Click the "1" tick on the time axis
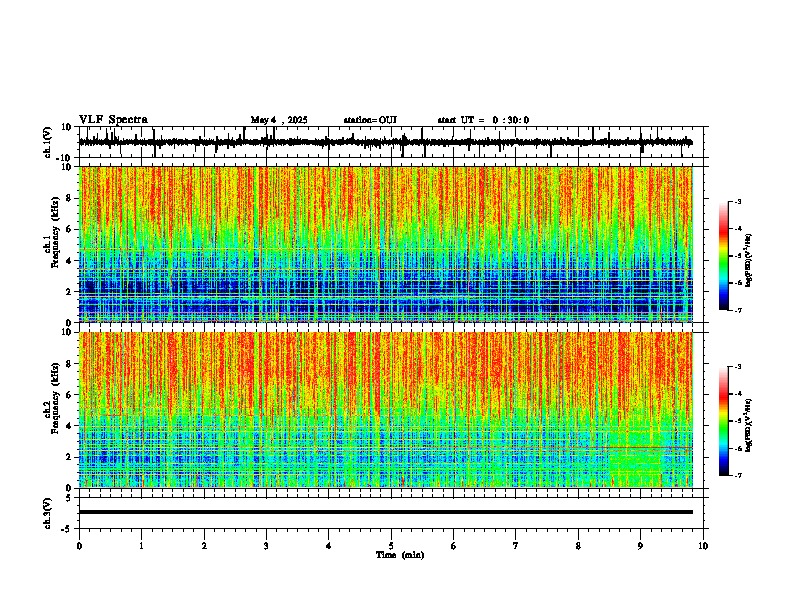792x612 pixels. [141, 546]
